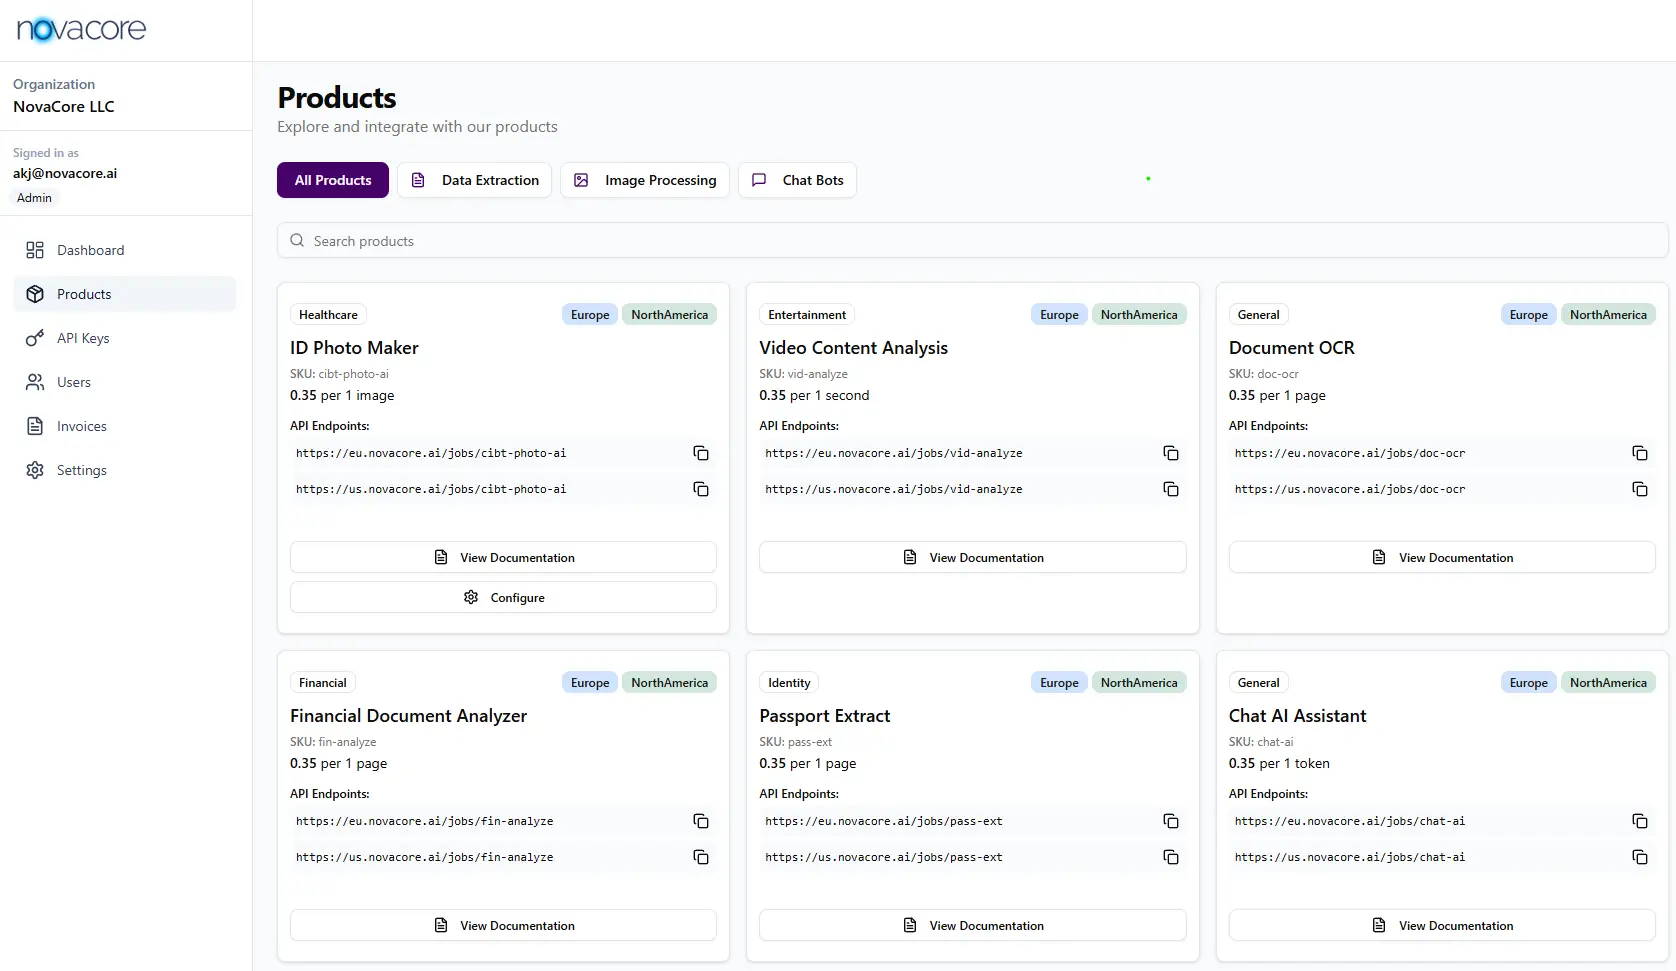Click the chat bubble icon on Chat Bots filter
The image size is (1676, 971).
pos(760,180)
